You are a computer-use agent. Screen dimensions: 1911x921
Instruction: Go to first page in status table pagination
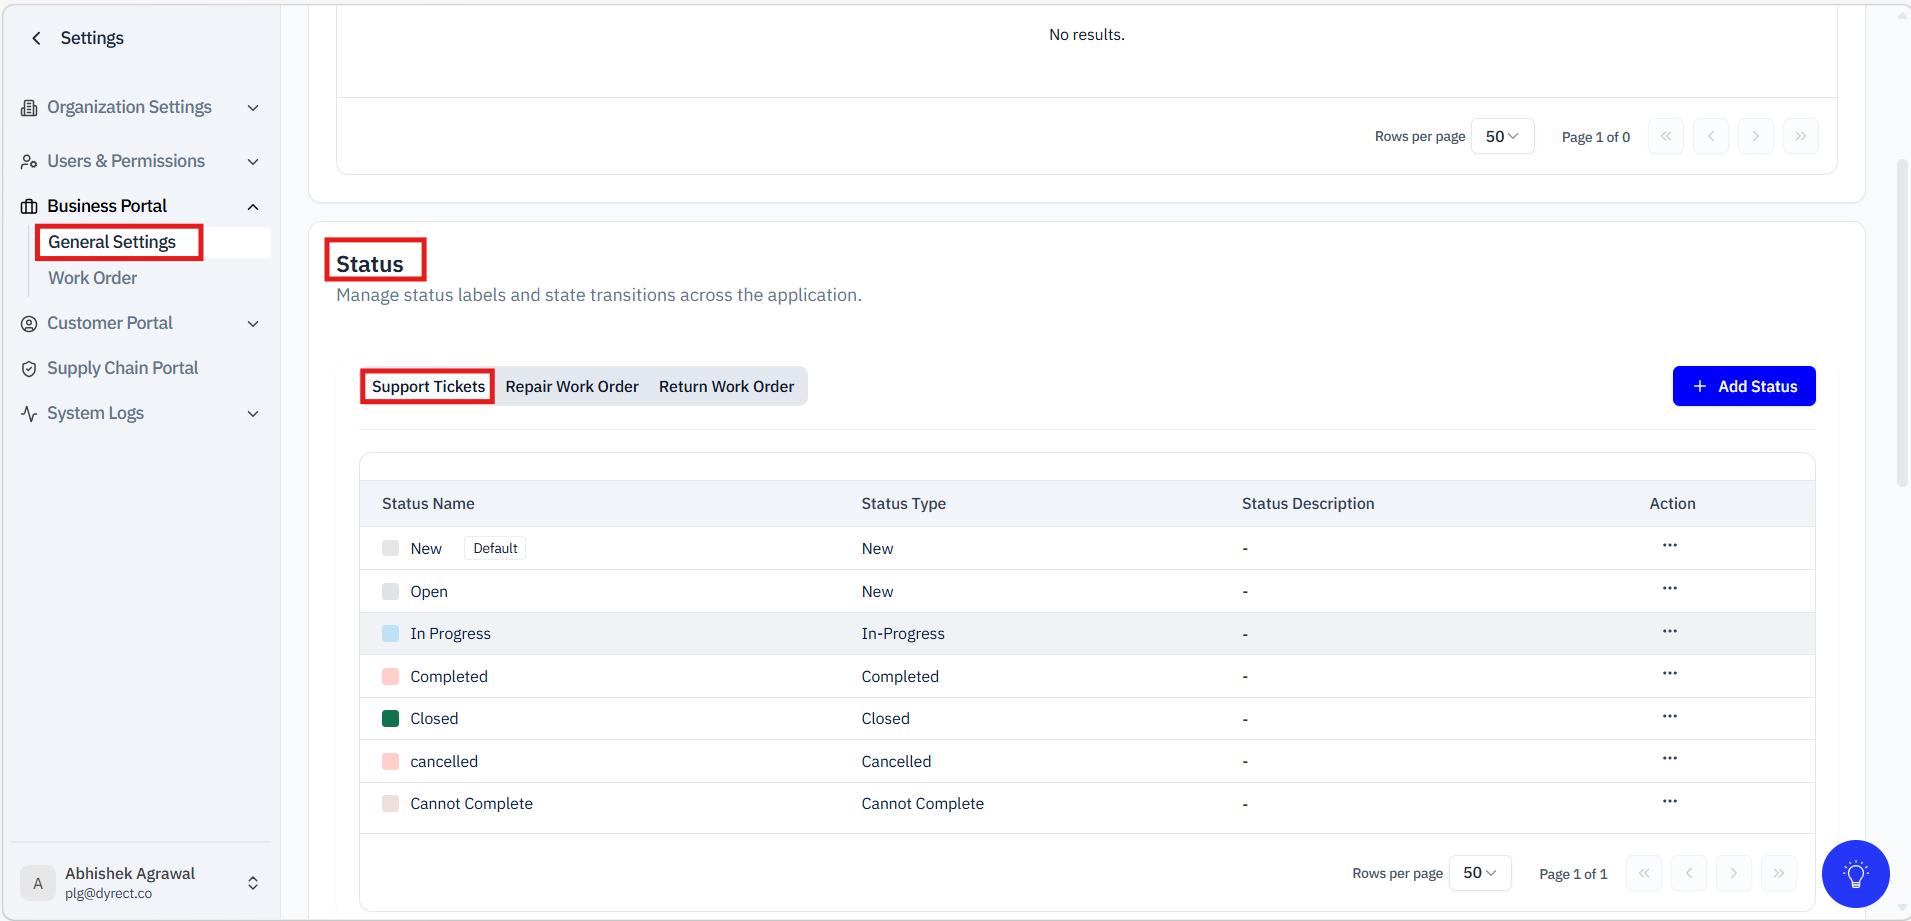point(1644,873)
